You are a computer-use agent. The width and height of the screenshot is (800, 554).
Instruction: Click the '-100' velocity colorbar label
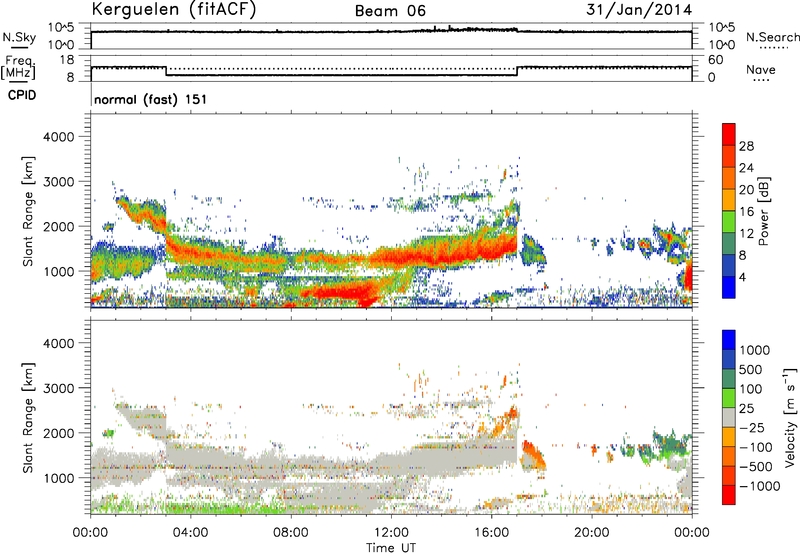click(x=756, y=447)
